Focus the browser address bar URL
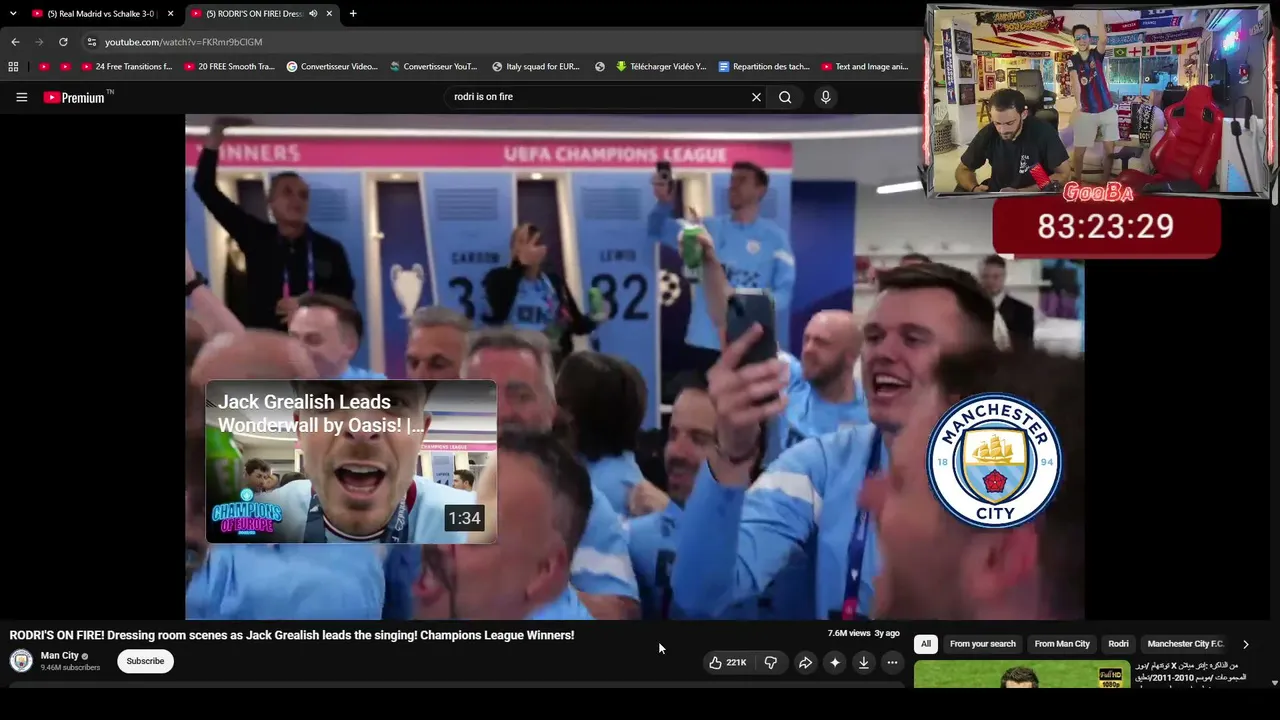The width and height of the screenshot is (1280, 720). (x=184, y=42)
